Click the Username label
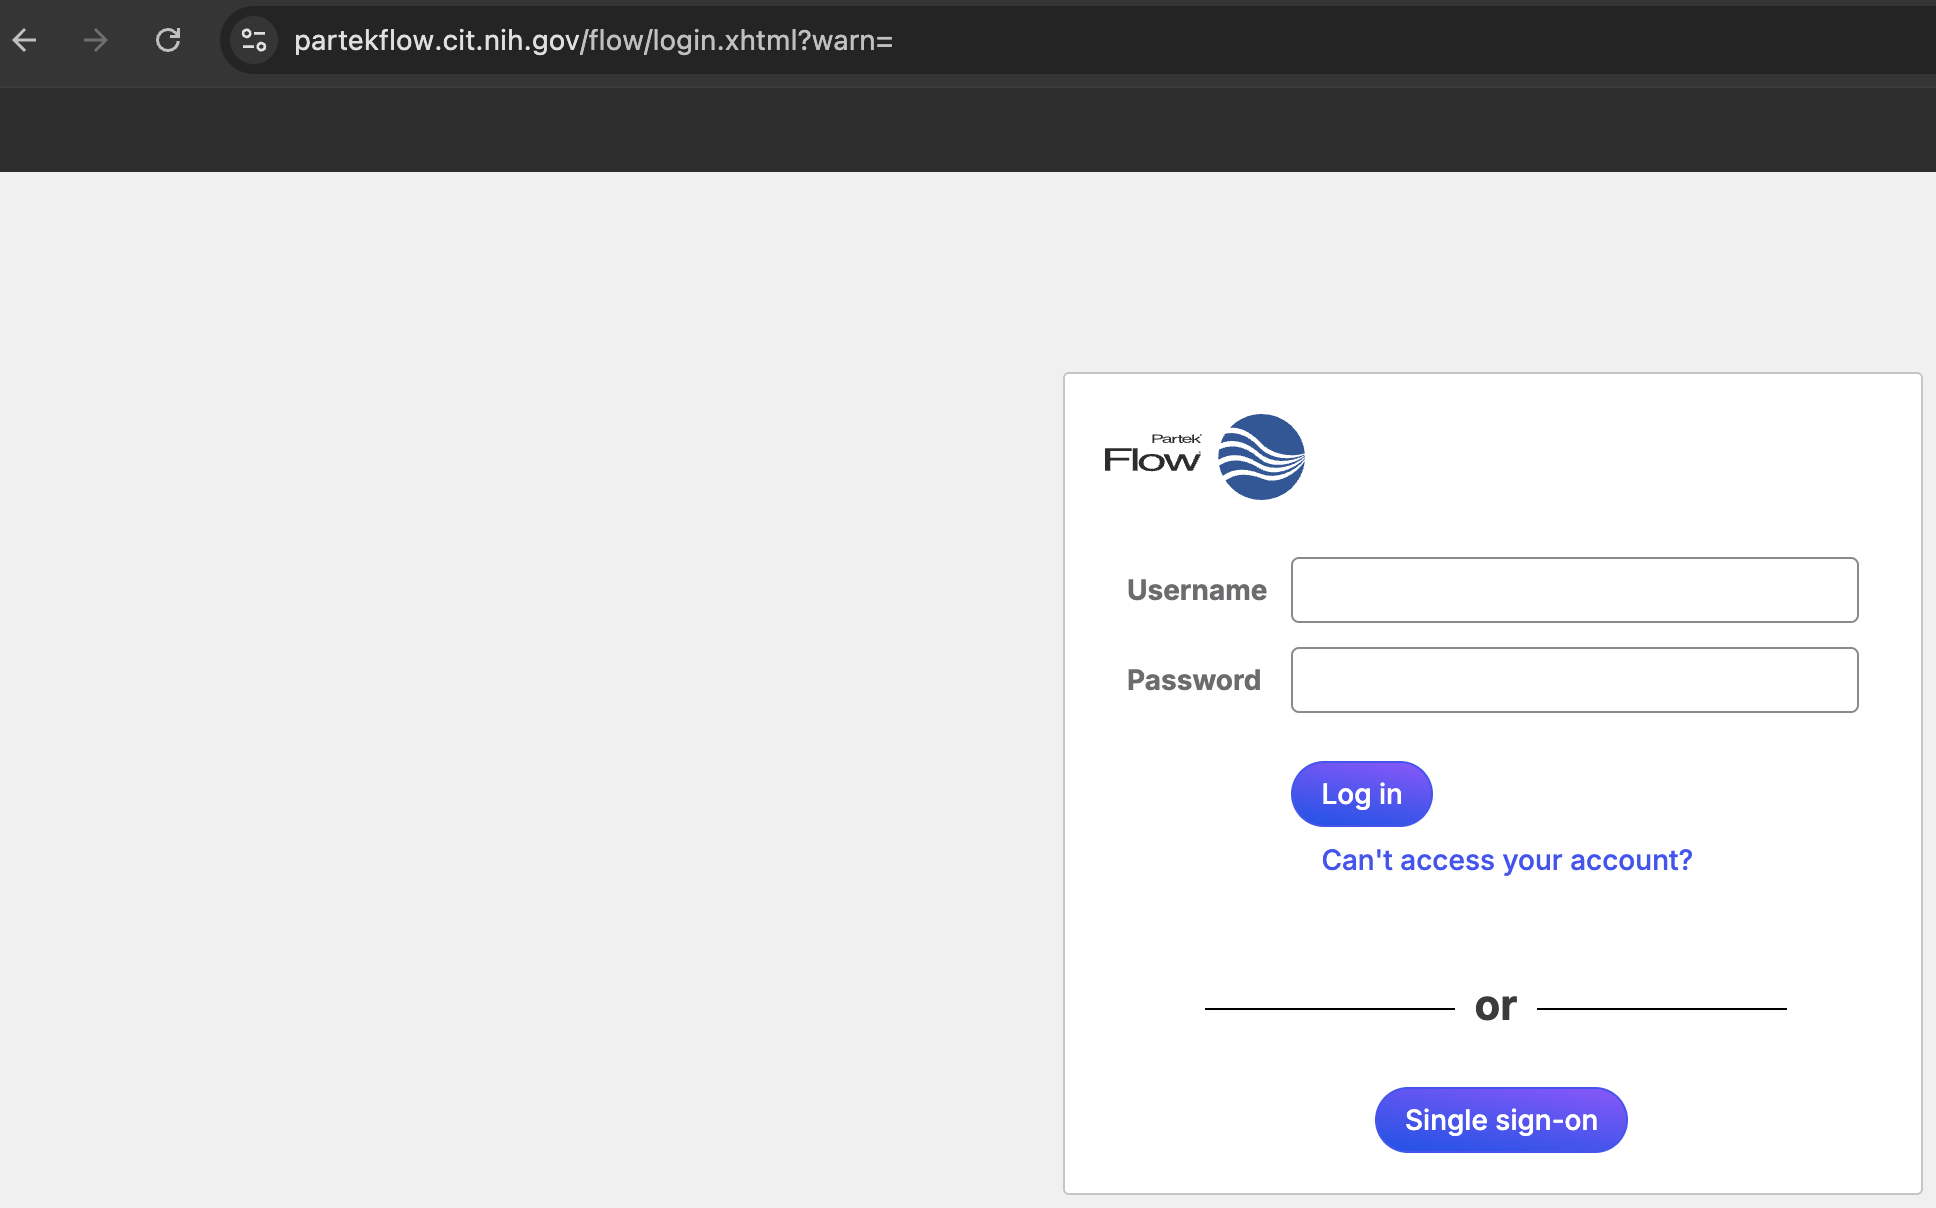The height and width of the screenshot is (1208, 1936). pos(1196,590)
